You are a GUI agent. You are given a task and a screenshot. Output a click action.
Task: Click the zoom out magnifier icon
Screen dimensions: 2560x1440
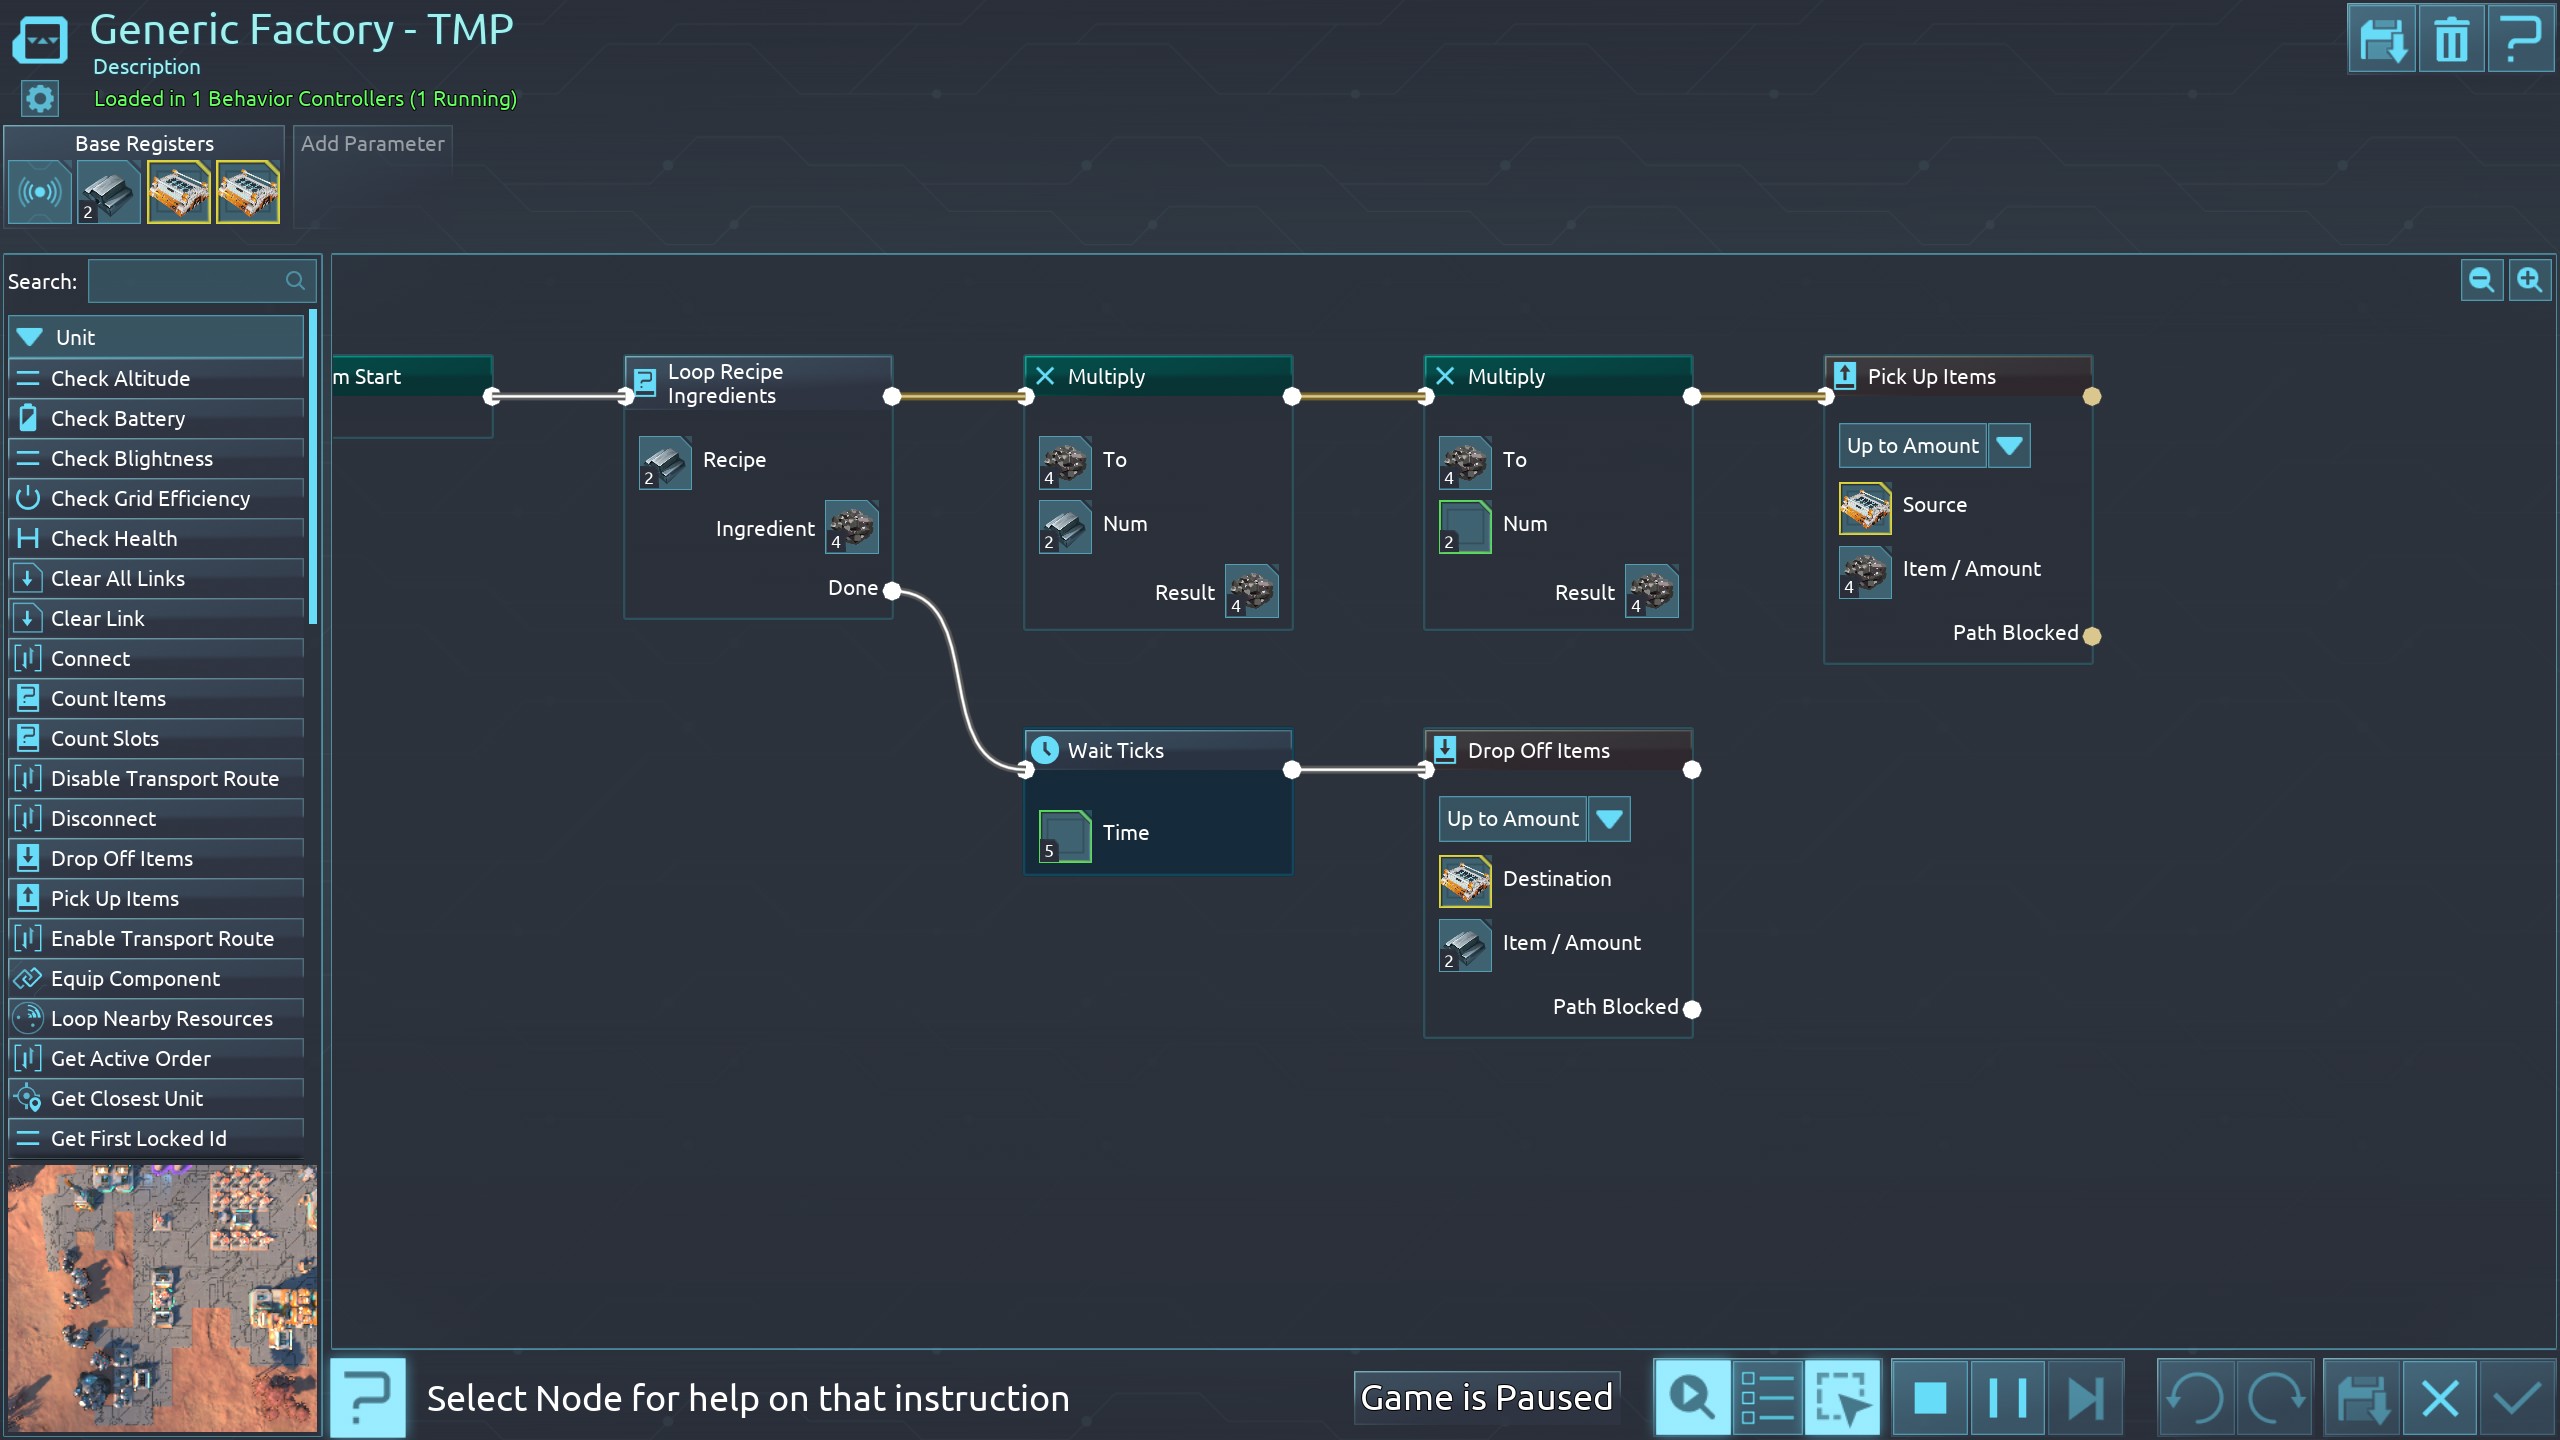[x=2481, y=280]
